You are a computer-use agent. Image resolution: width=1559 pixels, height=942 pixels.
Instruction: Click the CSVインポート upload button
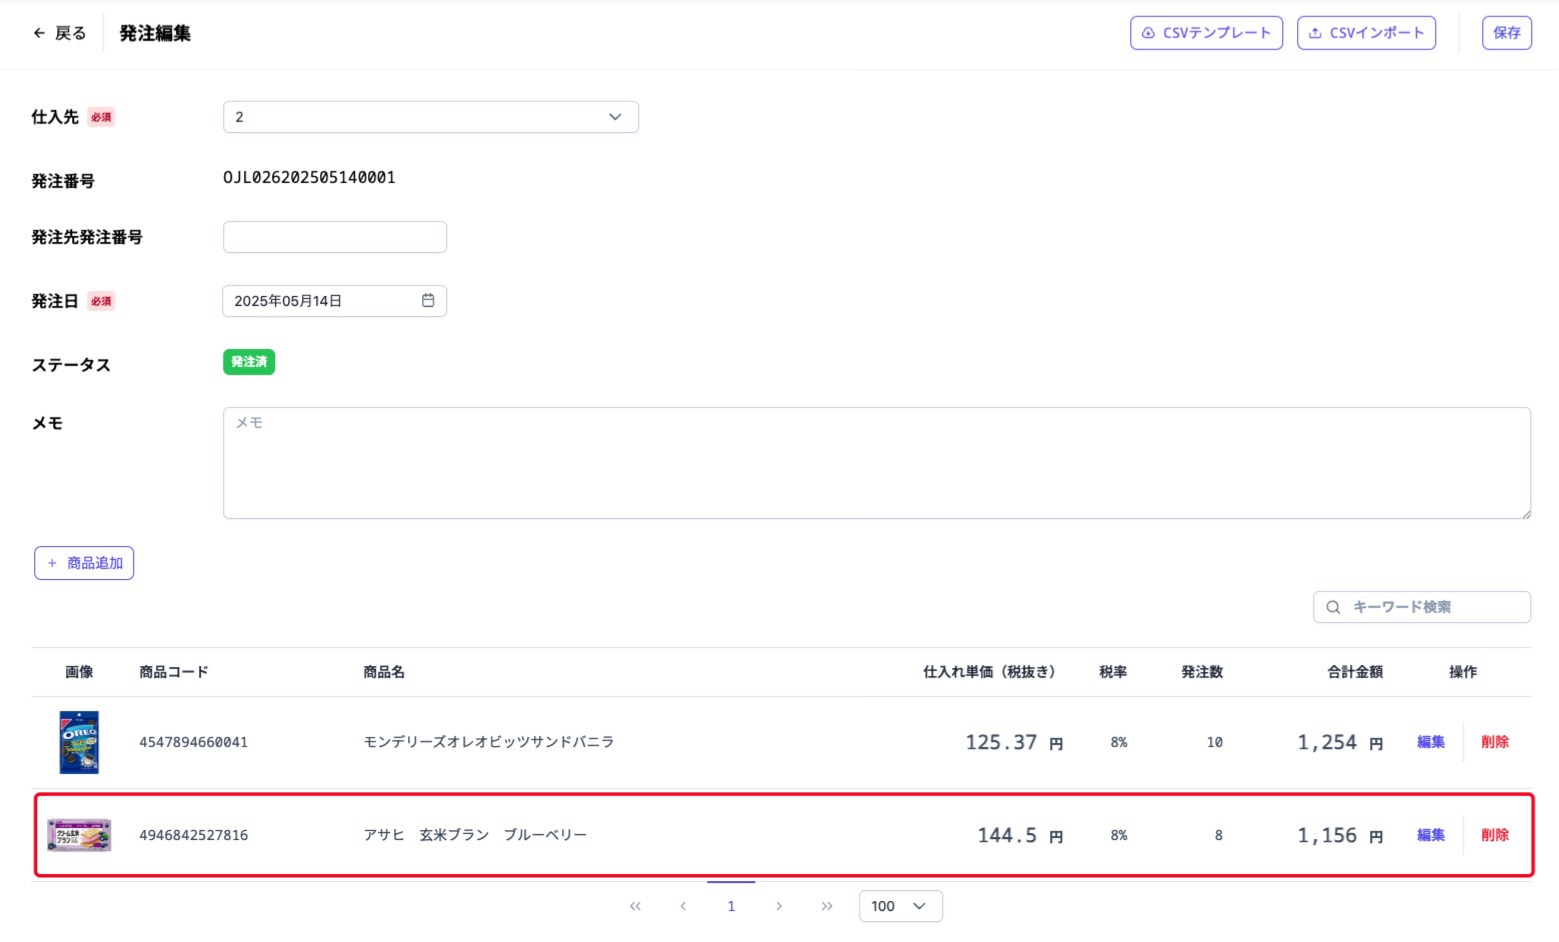(x=1366, y=33)
